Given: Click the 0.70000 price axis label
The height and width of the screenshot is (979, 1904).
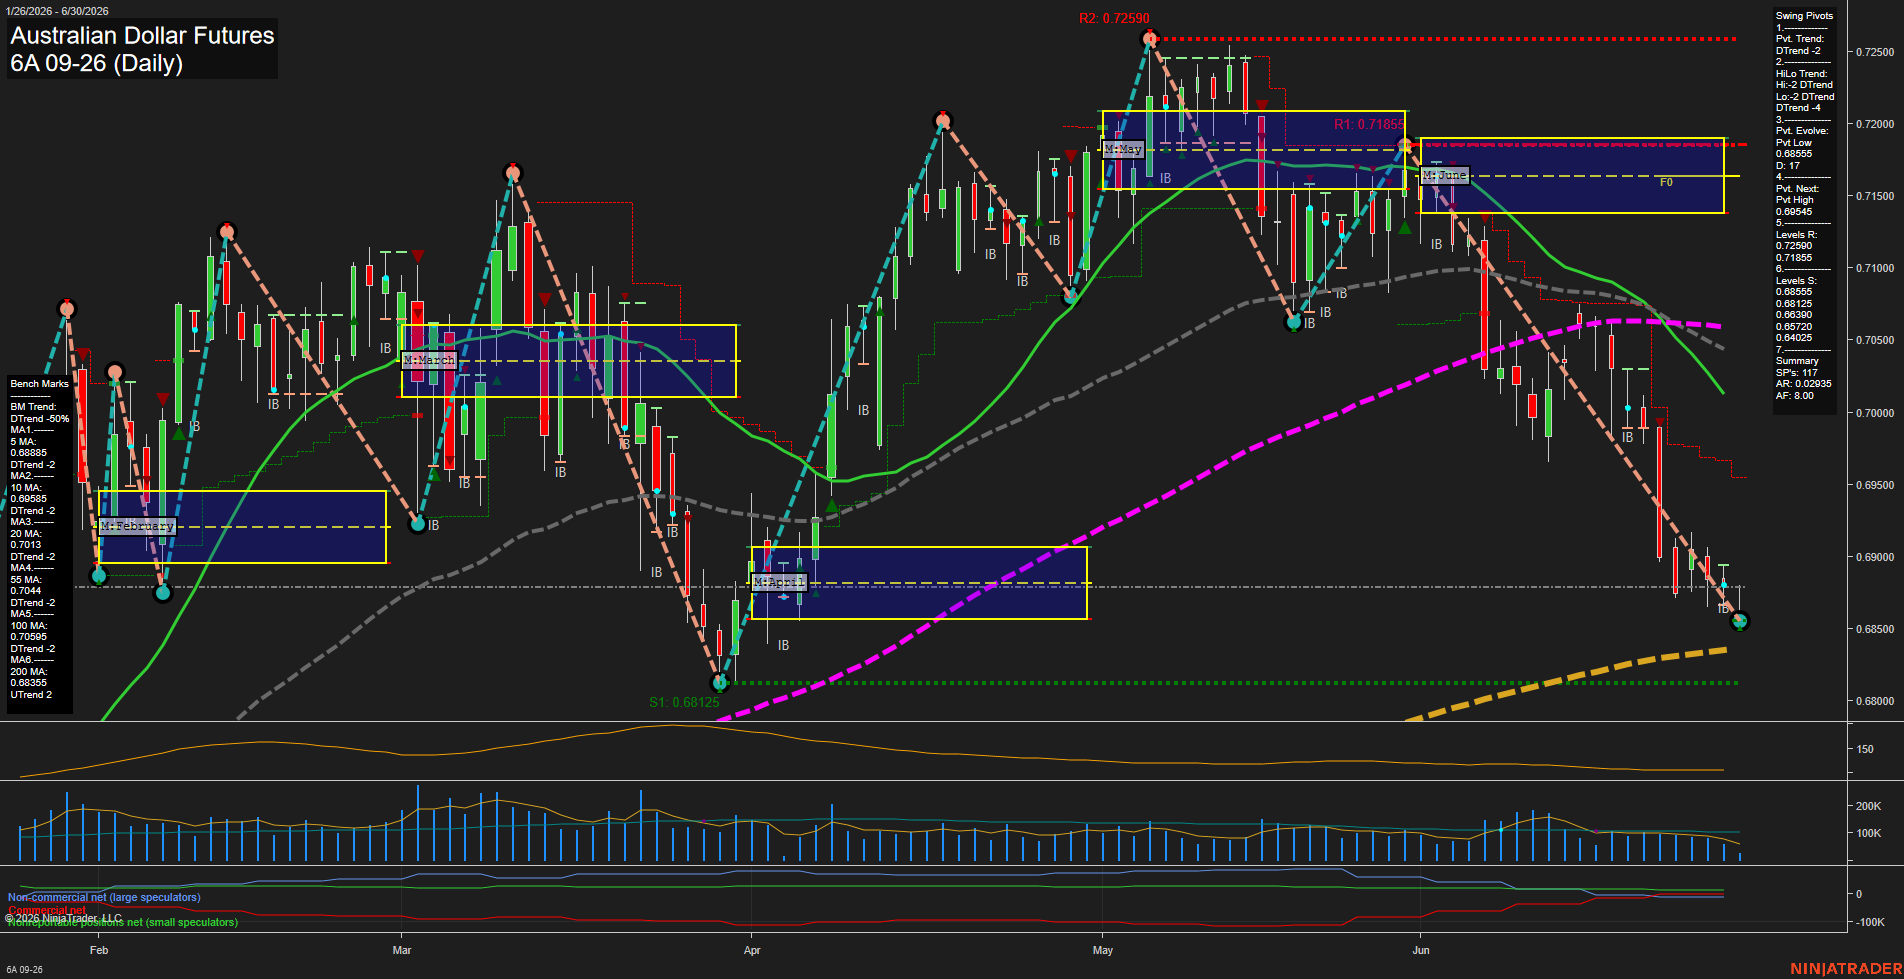Looking at the screenshot, I should [1874, 413].
